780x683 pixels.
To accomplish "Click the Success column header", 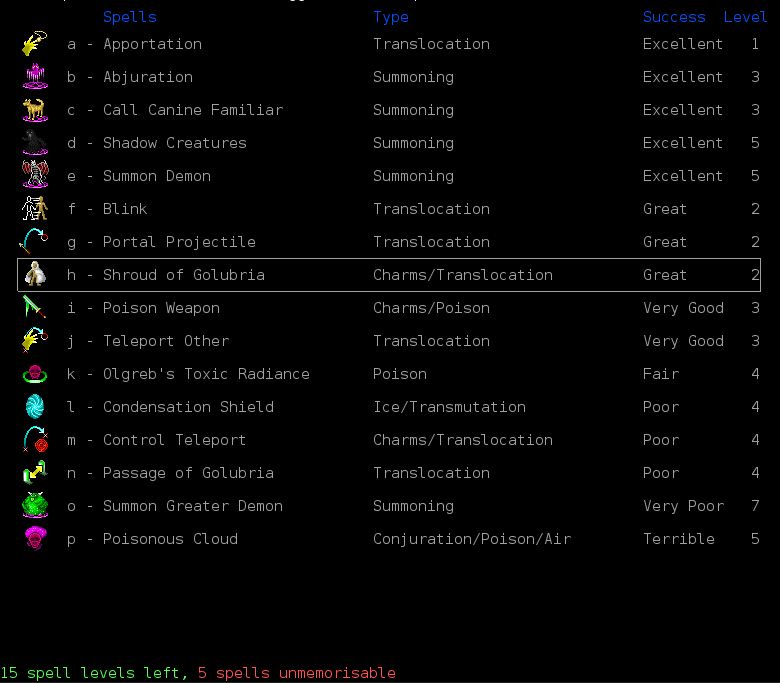I will [x=674, y=17].
